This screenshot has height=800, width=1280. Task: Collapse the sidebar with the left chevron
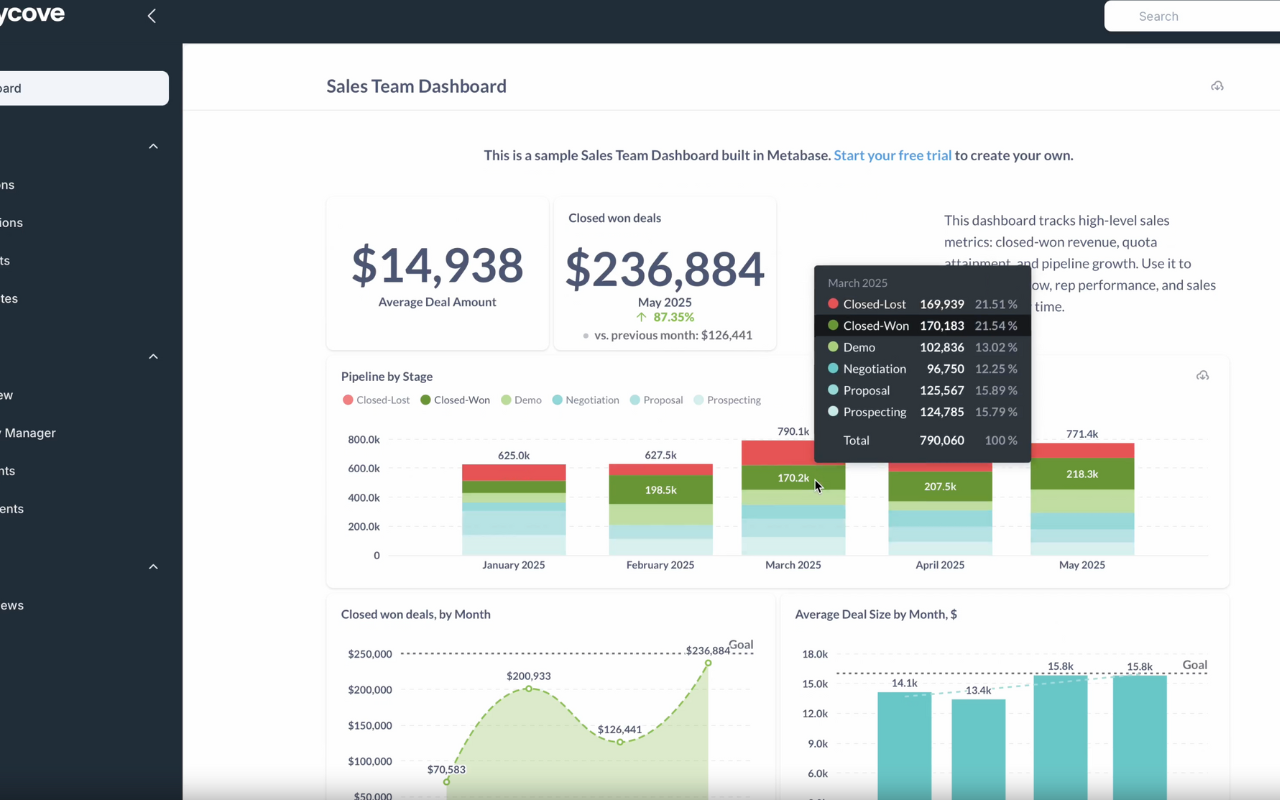point(152,16)
